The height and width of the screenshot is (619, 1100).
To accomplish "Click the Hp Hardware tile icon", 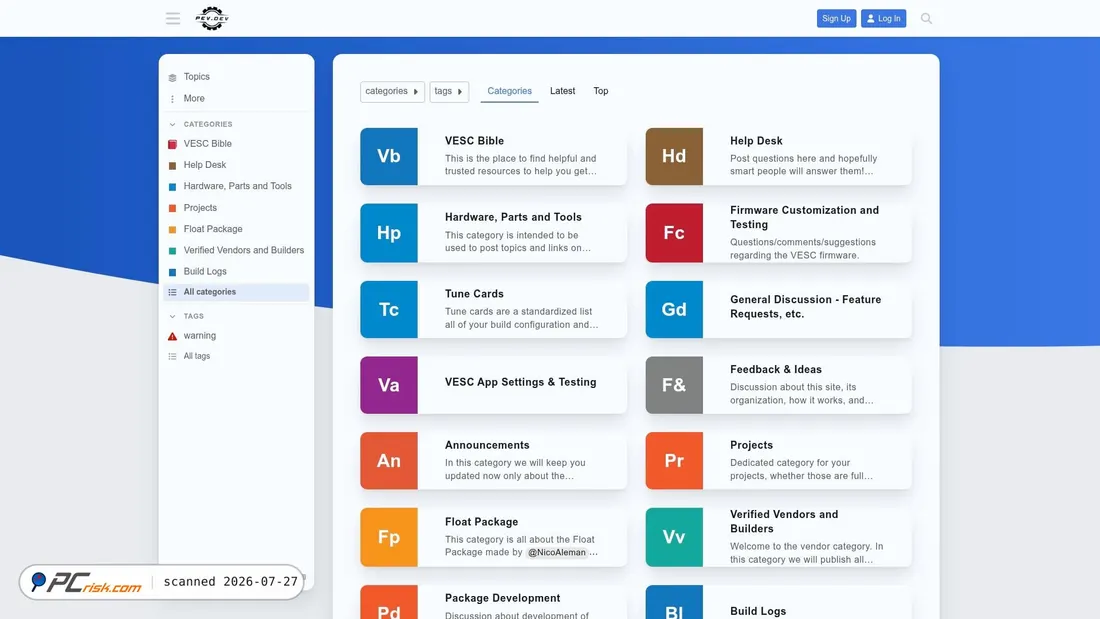I will tap(389, 233).
